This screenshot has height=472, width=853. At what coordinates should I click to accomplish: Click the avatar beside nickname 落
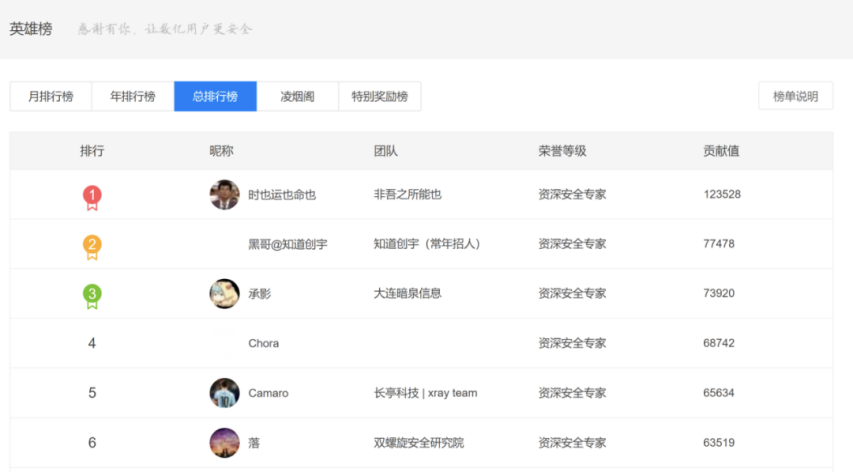tap(224, 442)
